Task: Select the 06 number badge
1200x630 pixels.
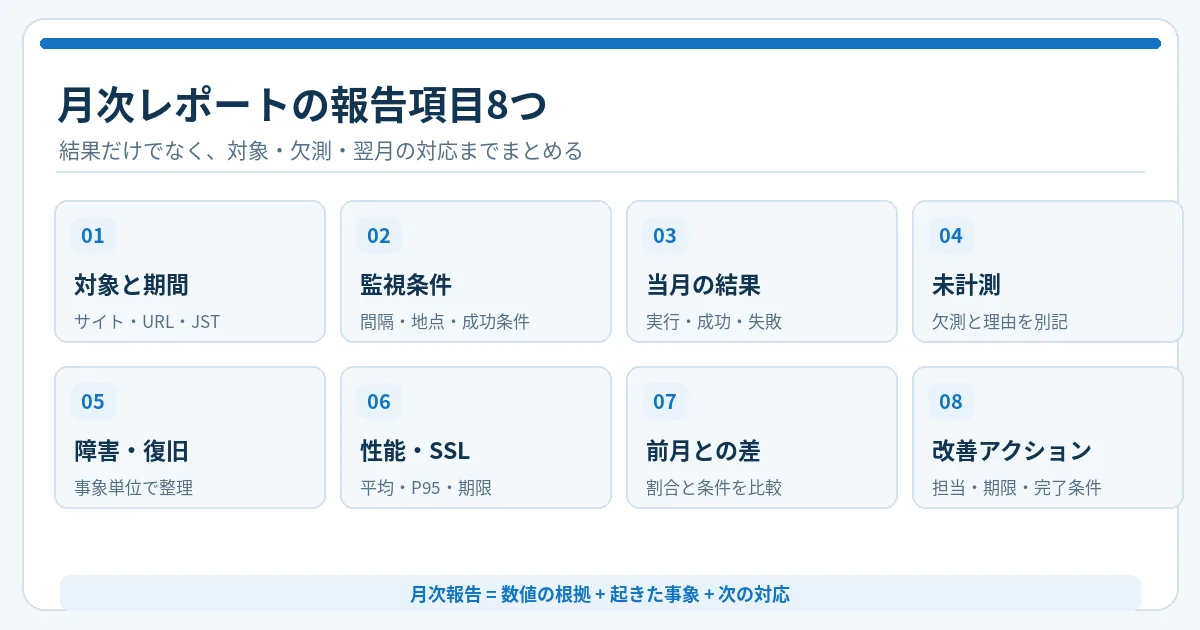Action: tap(379, 402)
